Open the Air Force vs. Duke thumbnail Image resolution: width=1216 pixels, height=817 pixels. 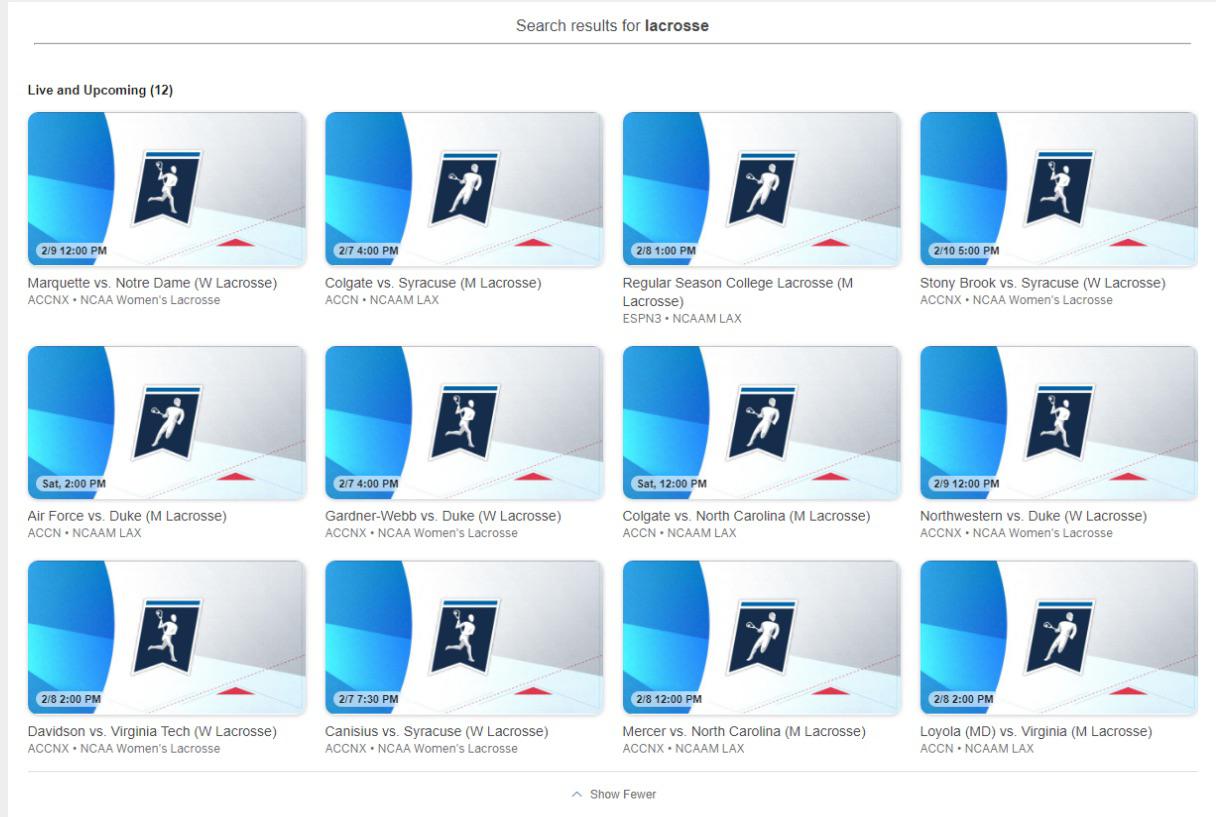coord(166,423)
